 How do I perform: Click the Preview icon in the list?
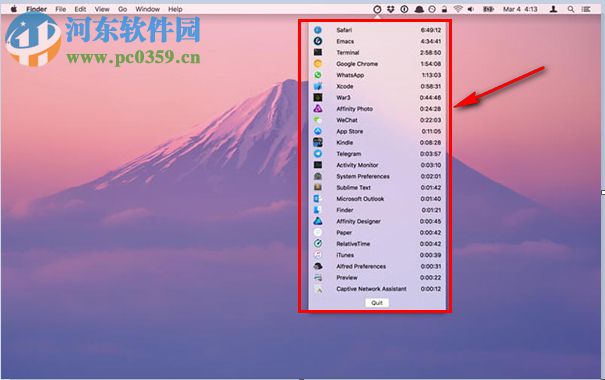pyautogui.click(x=318, y=277)
